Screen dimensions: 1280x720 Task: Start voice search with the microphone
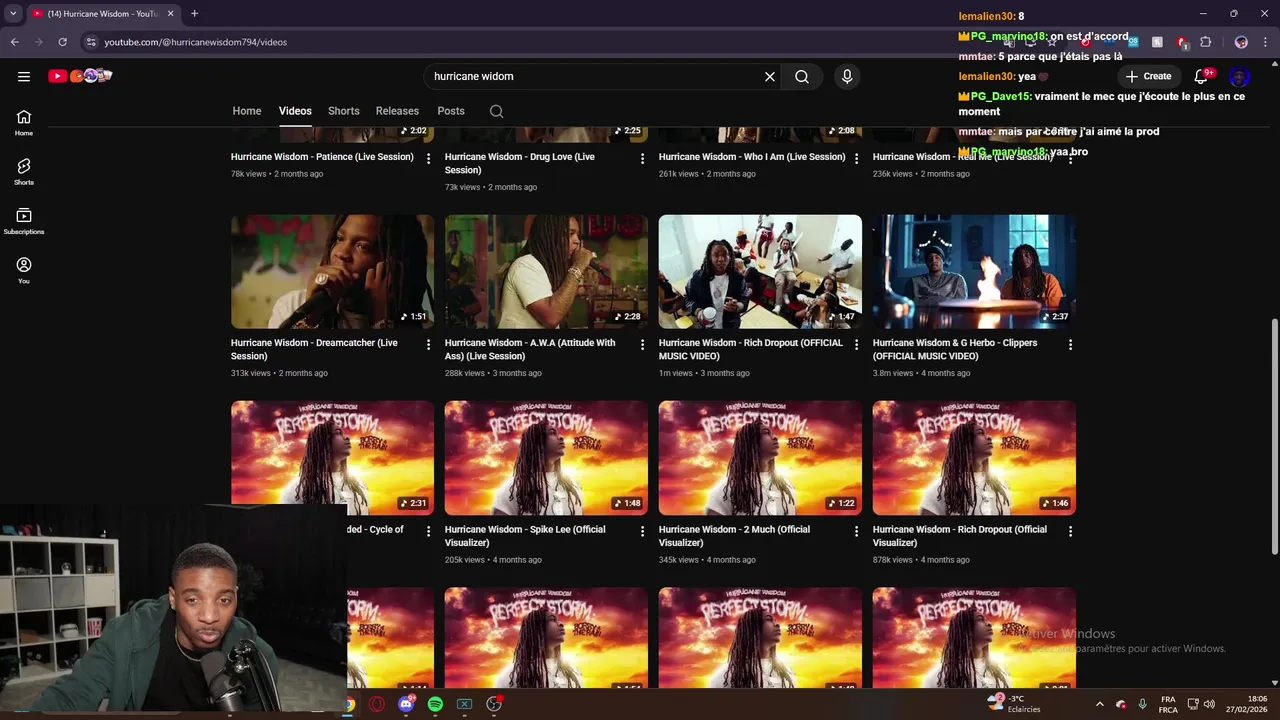pyautogui.click(x=847, y=76)
